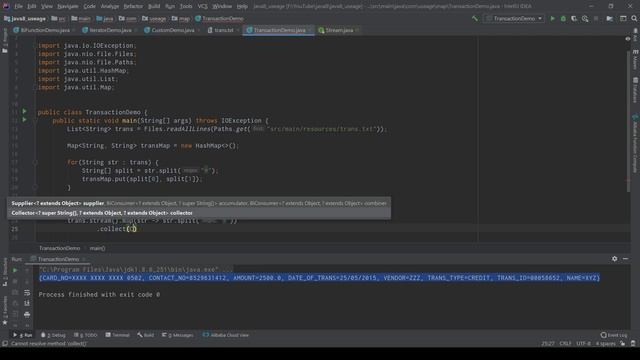Open the Favorites star tool window
640x360 pixels.
pos(5,312)
